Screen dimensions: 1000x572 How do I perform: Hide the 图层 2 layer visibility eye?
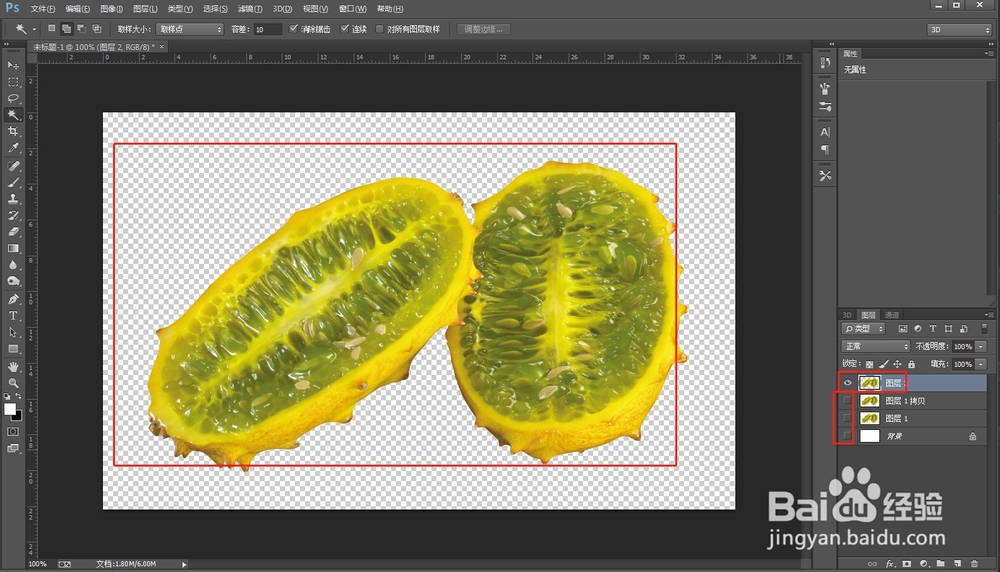click(x=847, y=383)
